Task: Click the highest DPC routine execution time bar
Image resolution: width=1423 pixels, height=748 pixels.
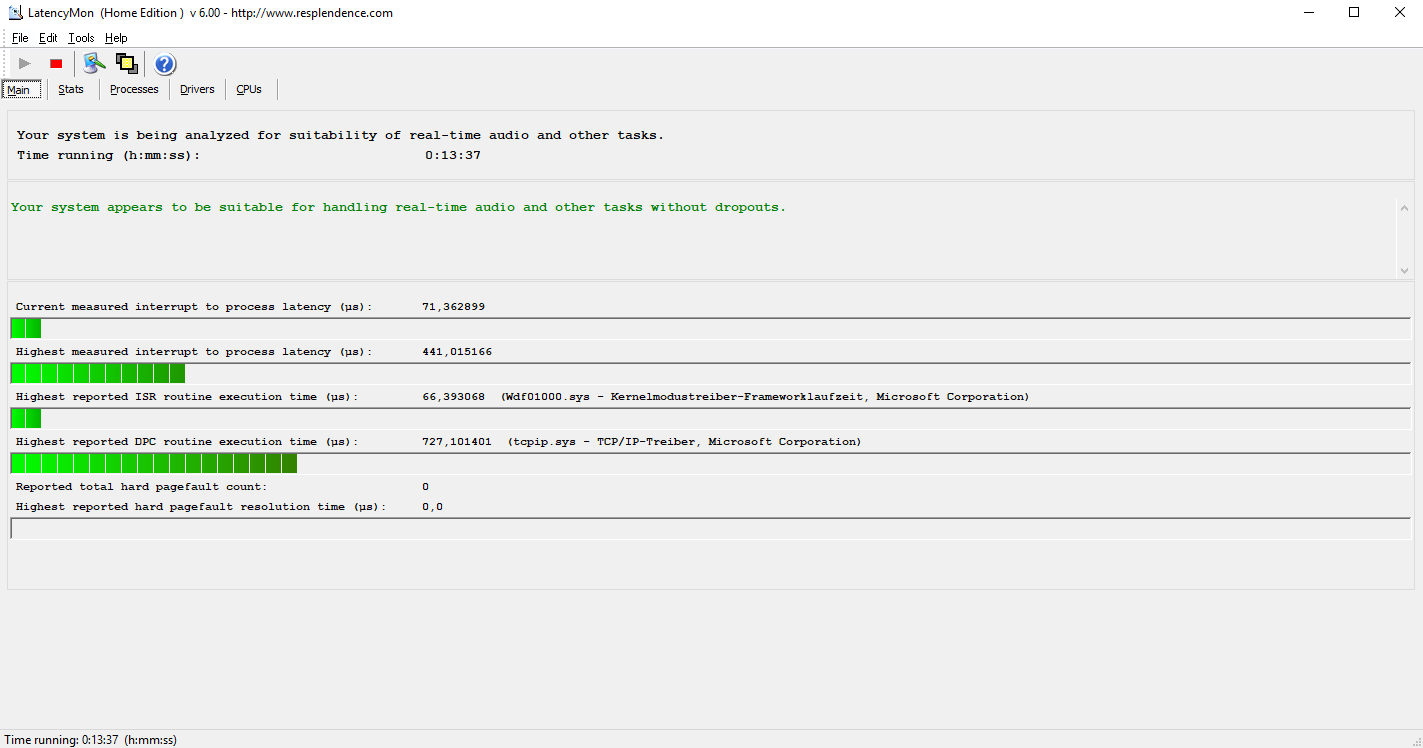Action: pos(154,463)
